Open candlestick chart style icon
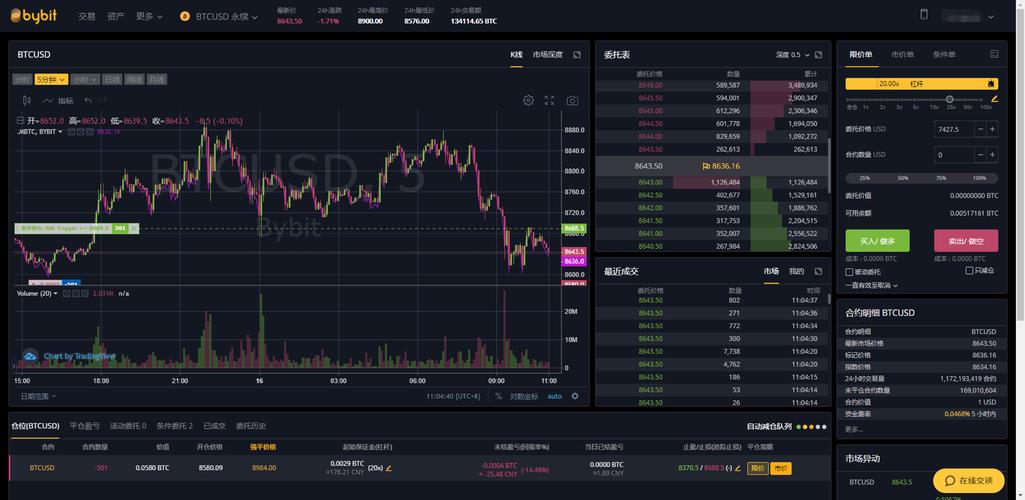Screen dimensions: 1025x500 27,101
